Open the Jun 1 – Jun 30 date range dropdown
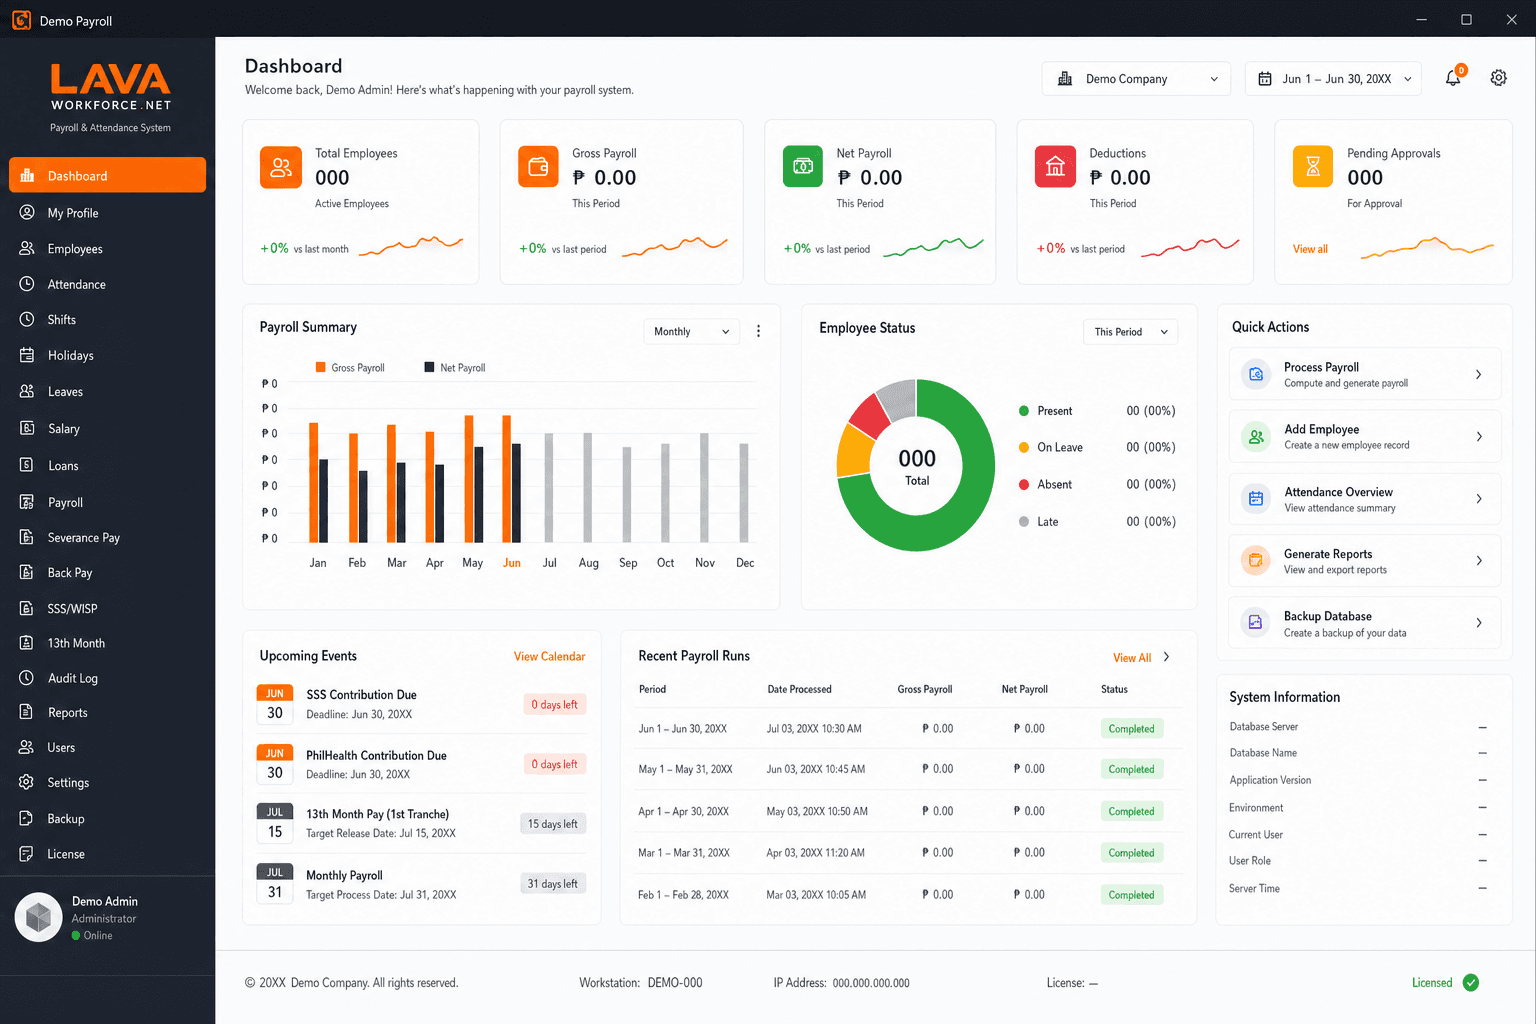 (1333, 79)
